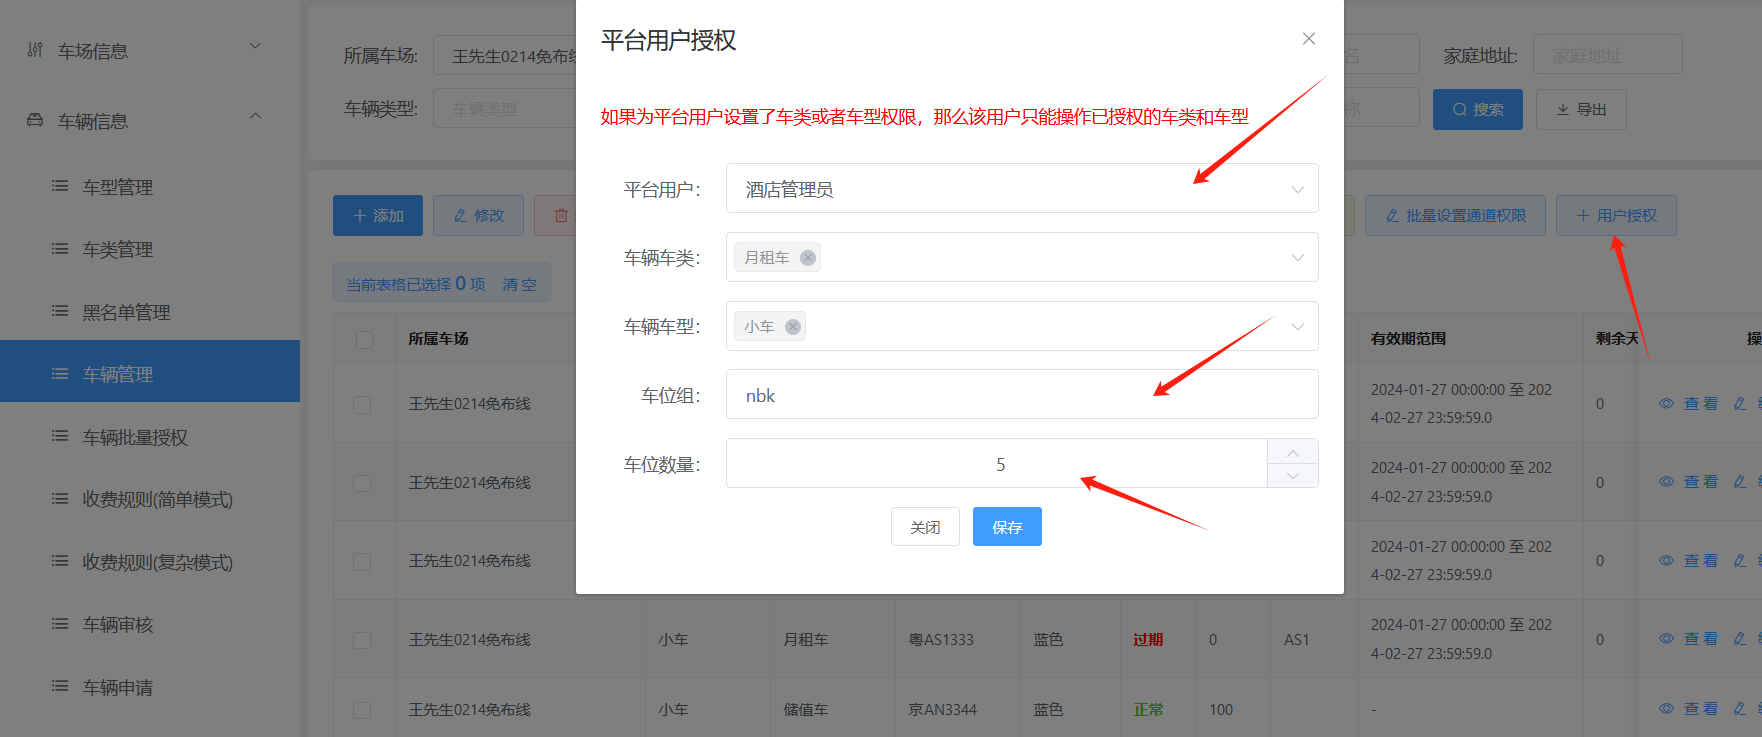The image size is (1762, 737).
Task: Click the 车位组 input field
Action: [1022, 395]
